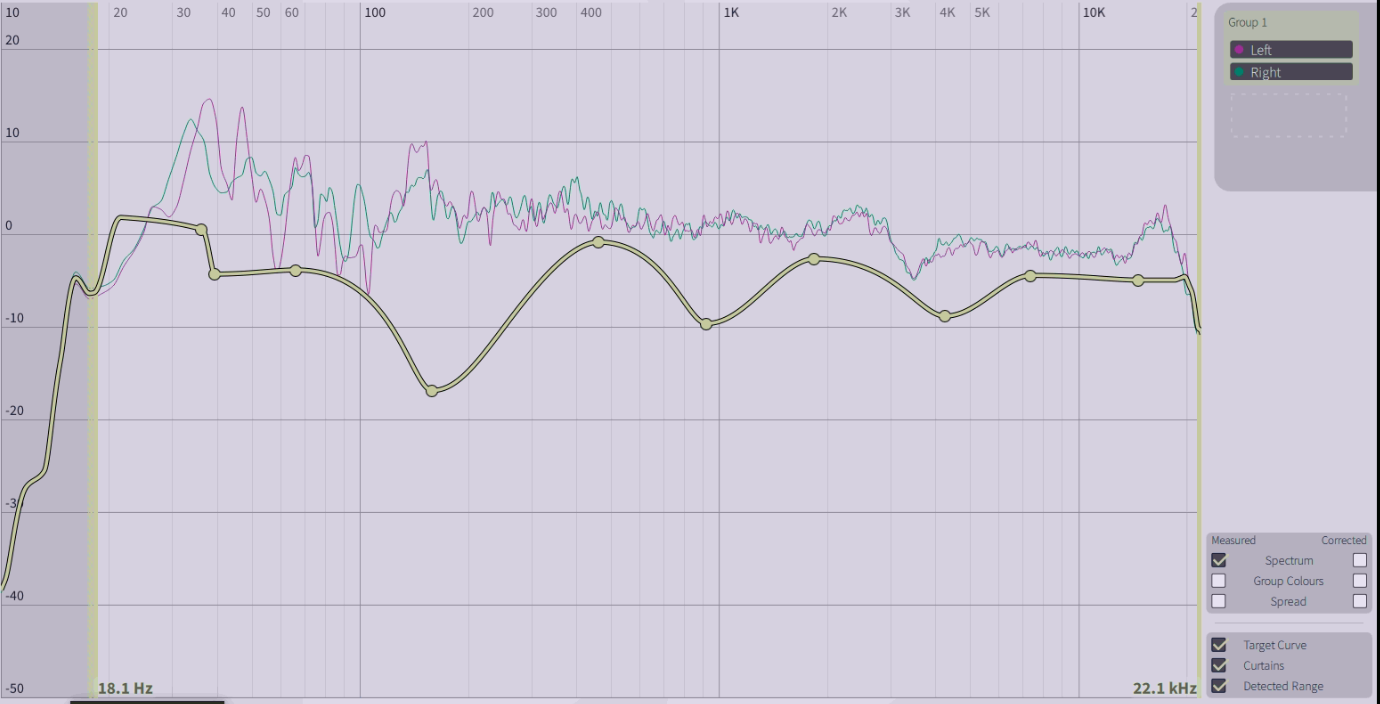Uncheck the Measured Spectrum checkbox
The image size is (1380, 704).
tap(1218, 560)
